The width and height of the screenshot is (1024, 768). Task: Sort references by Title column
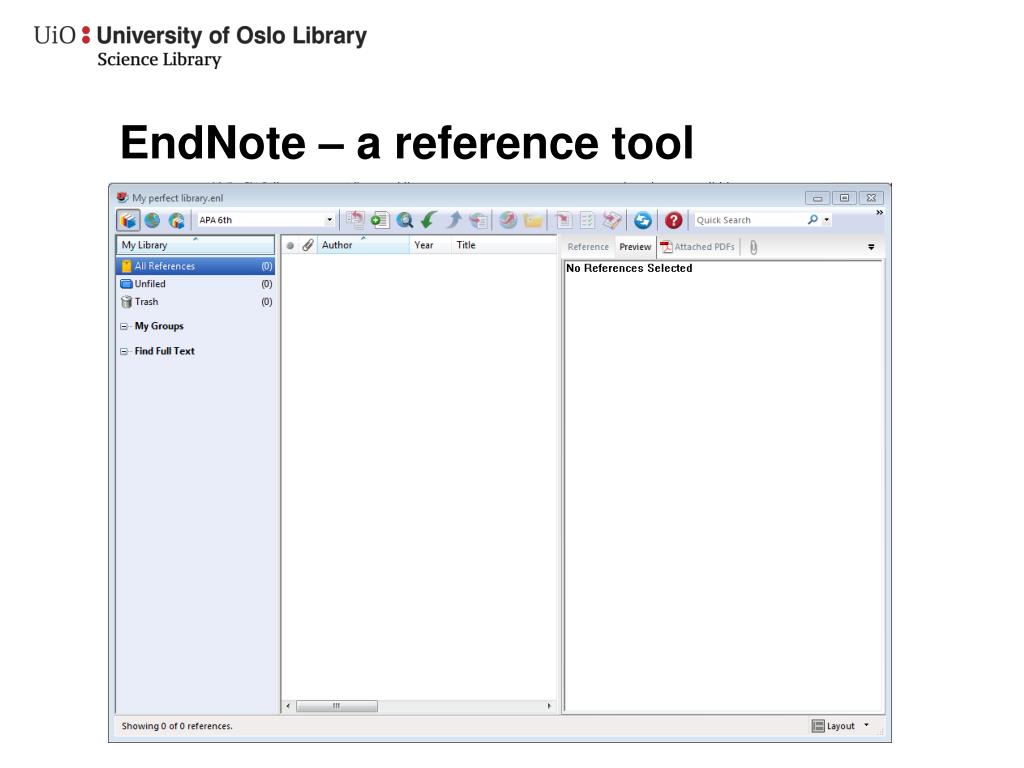pyautogui.click(x=504, y=245)
